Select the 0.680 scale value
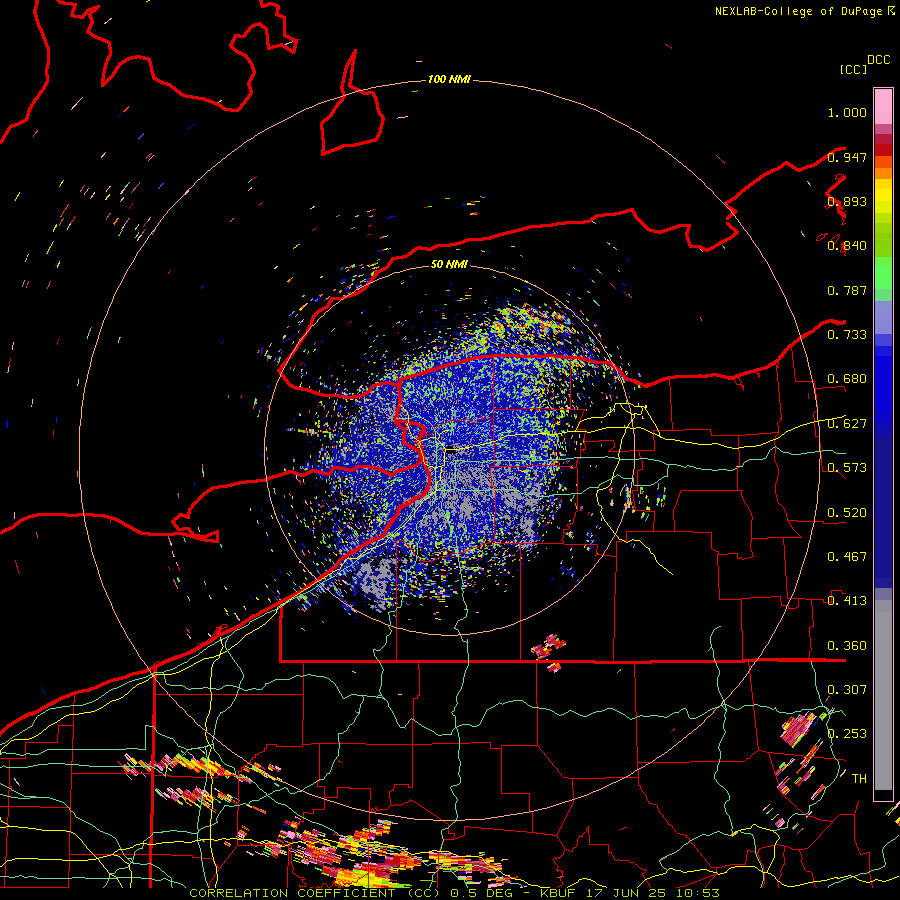Image resolution: width=900 pixels, height=900 pixels. [847, 379]
